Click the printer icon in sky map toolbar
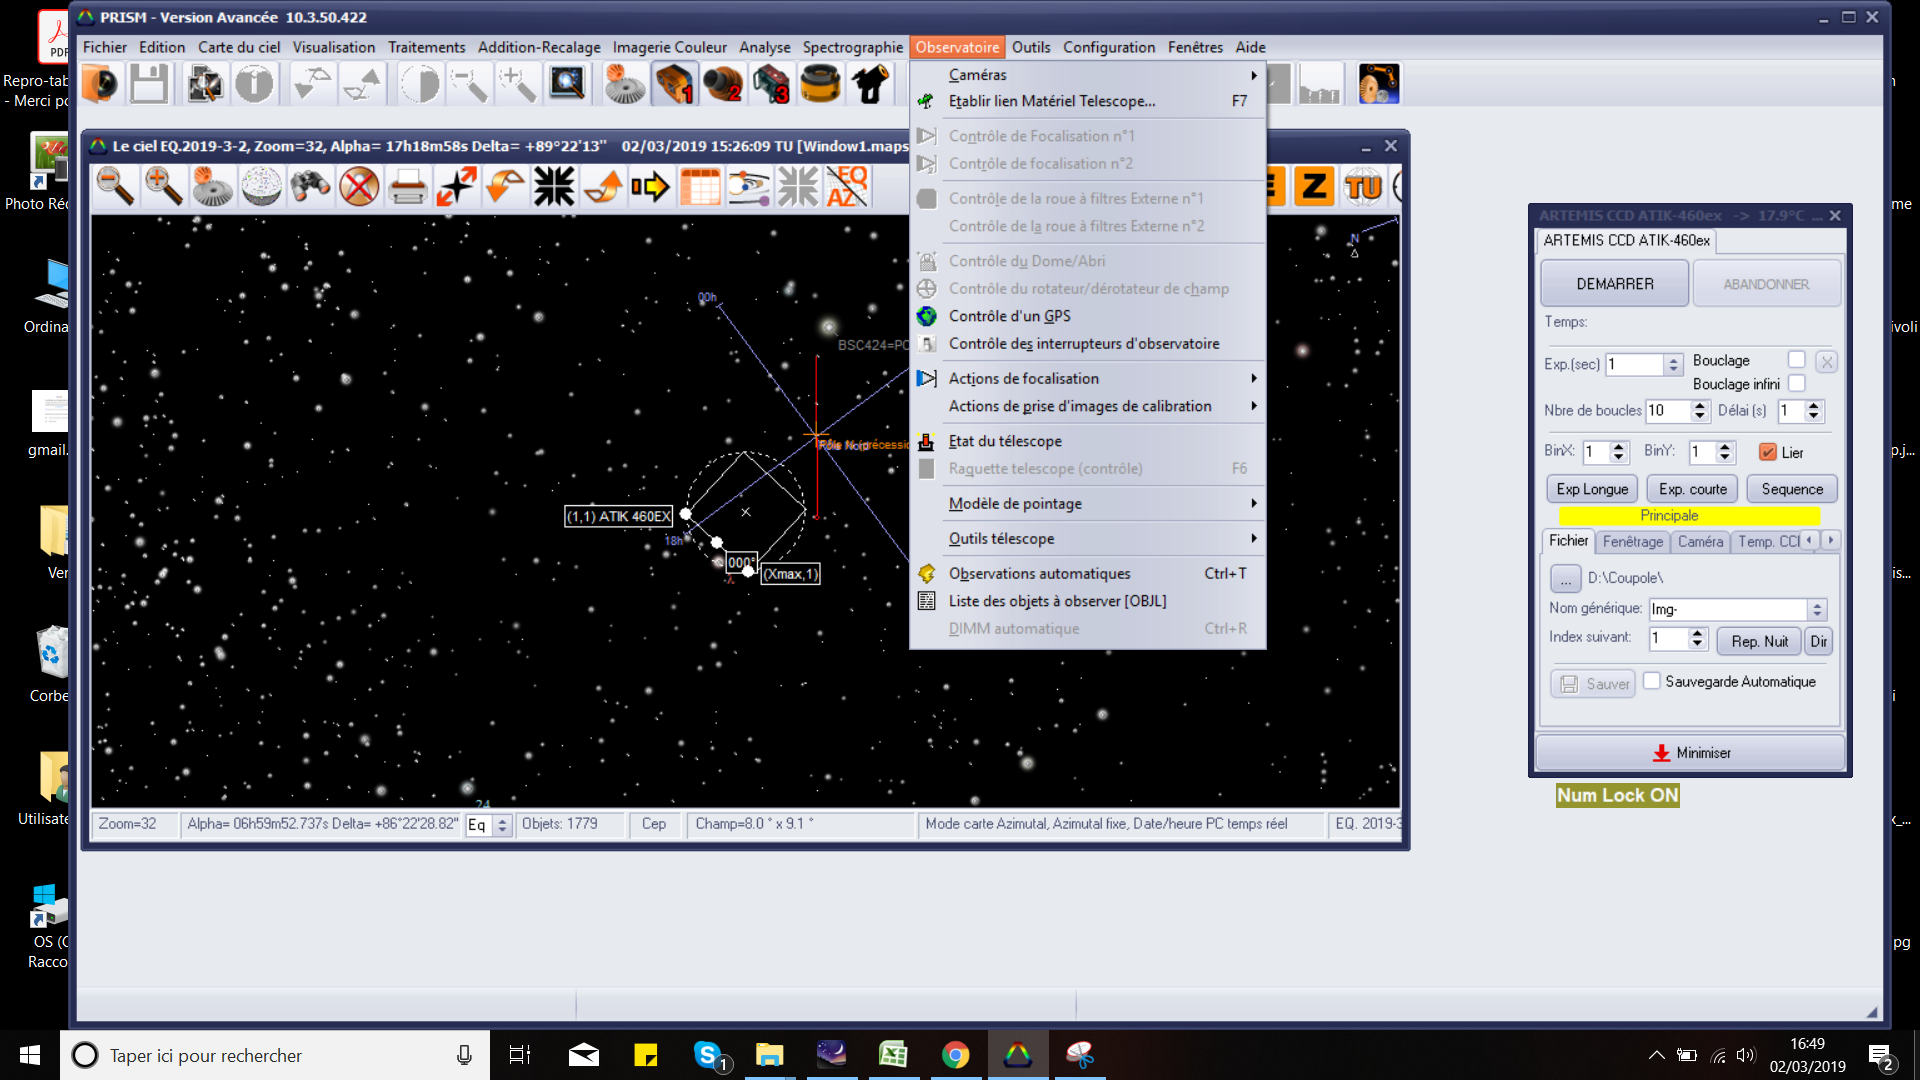Viewport: 1920px width, 1080px height. [407, 187]
